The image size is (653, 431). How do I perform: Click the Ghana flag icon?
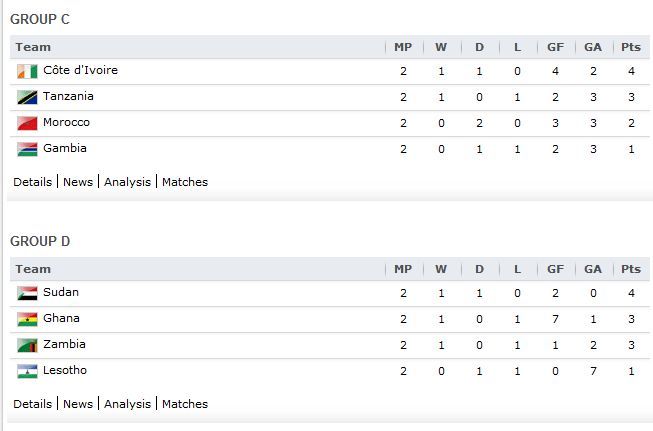coord(27,319)
